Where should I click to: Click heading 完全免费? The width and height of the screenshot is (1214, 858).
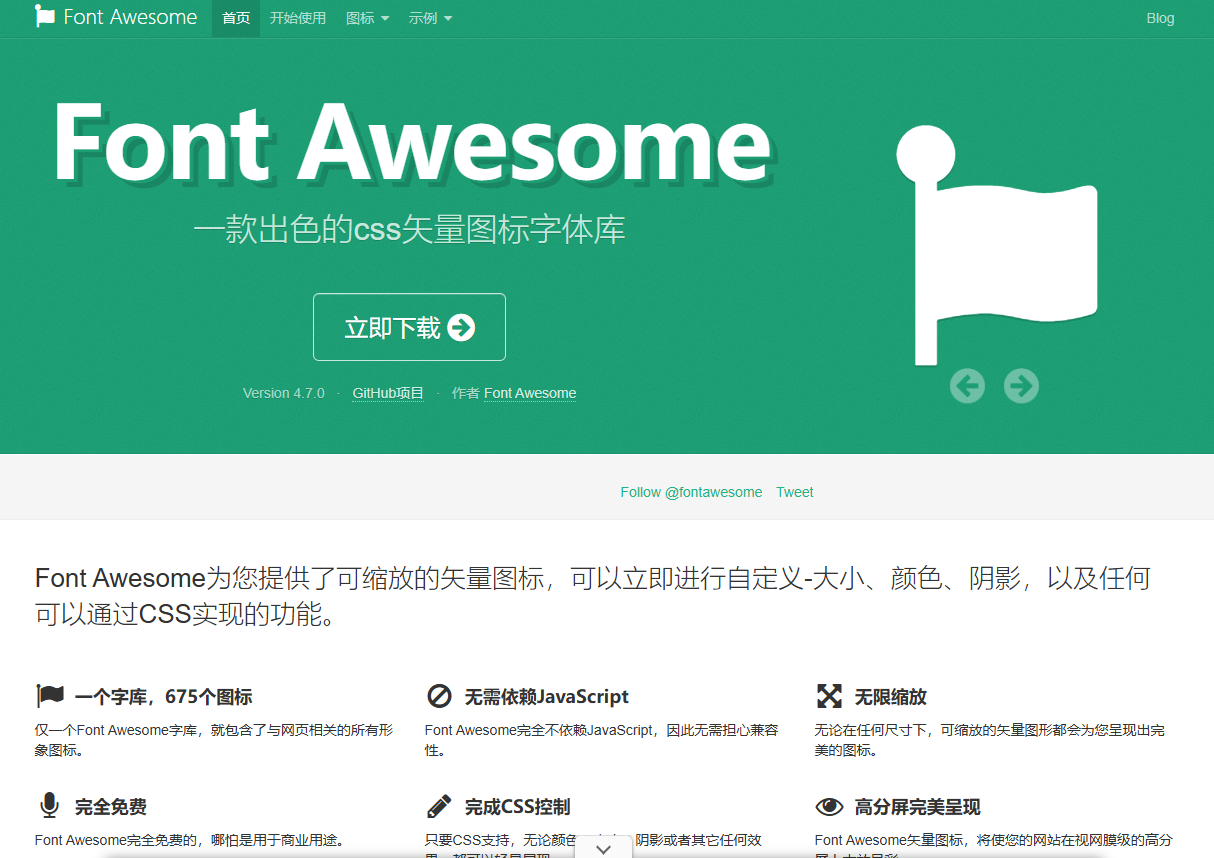111,807
